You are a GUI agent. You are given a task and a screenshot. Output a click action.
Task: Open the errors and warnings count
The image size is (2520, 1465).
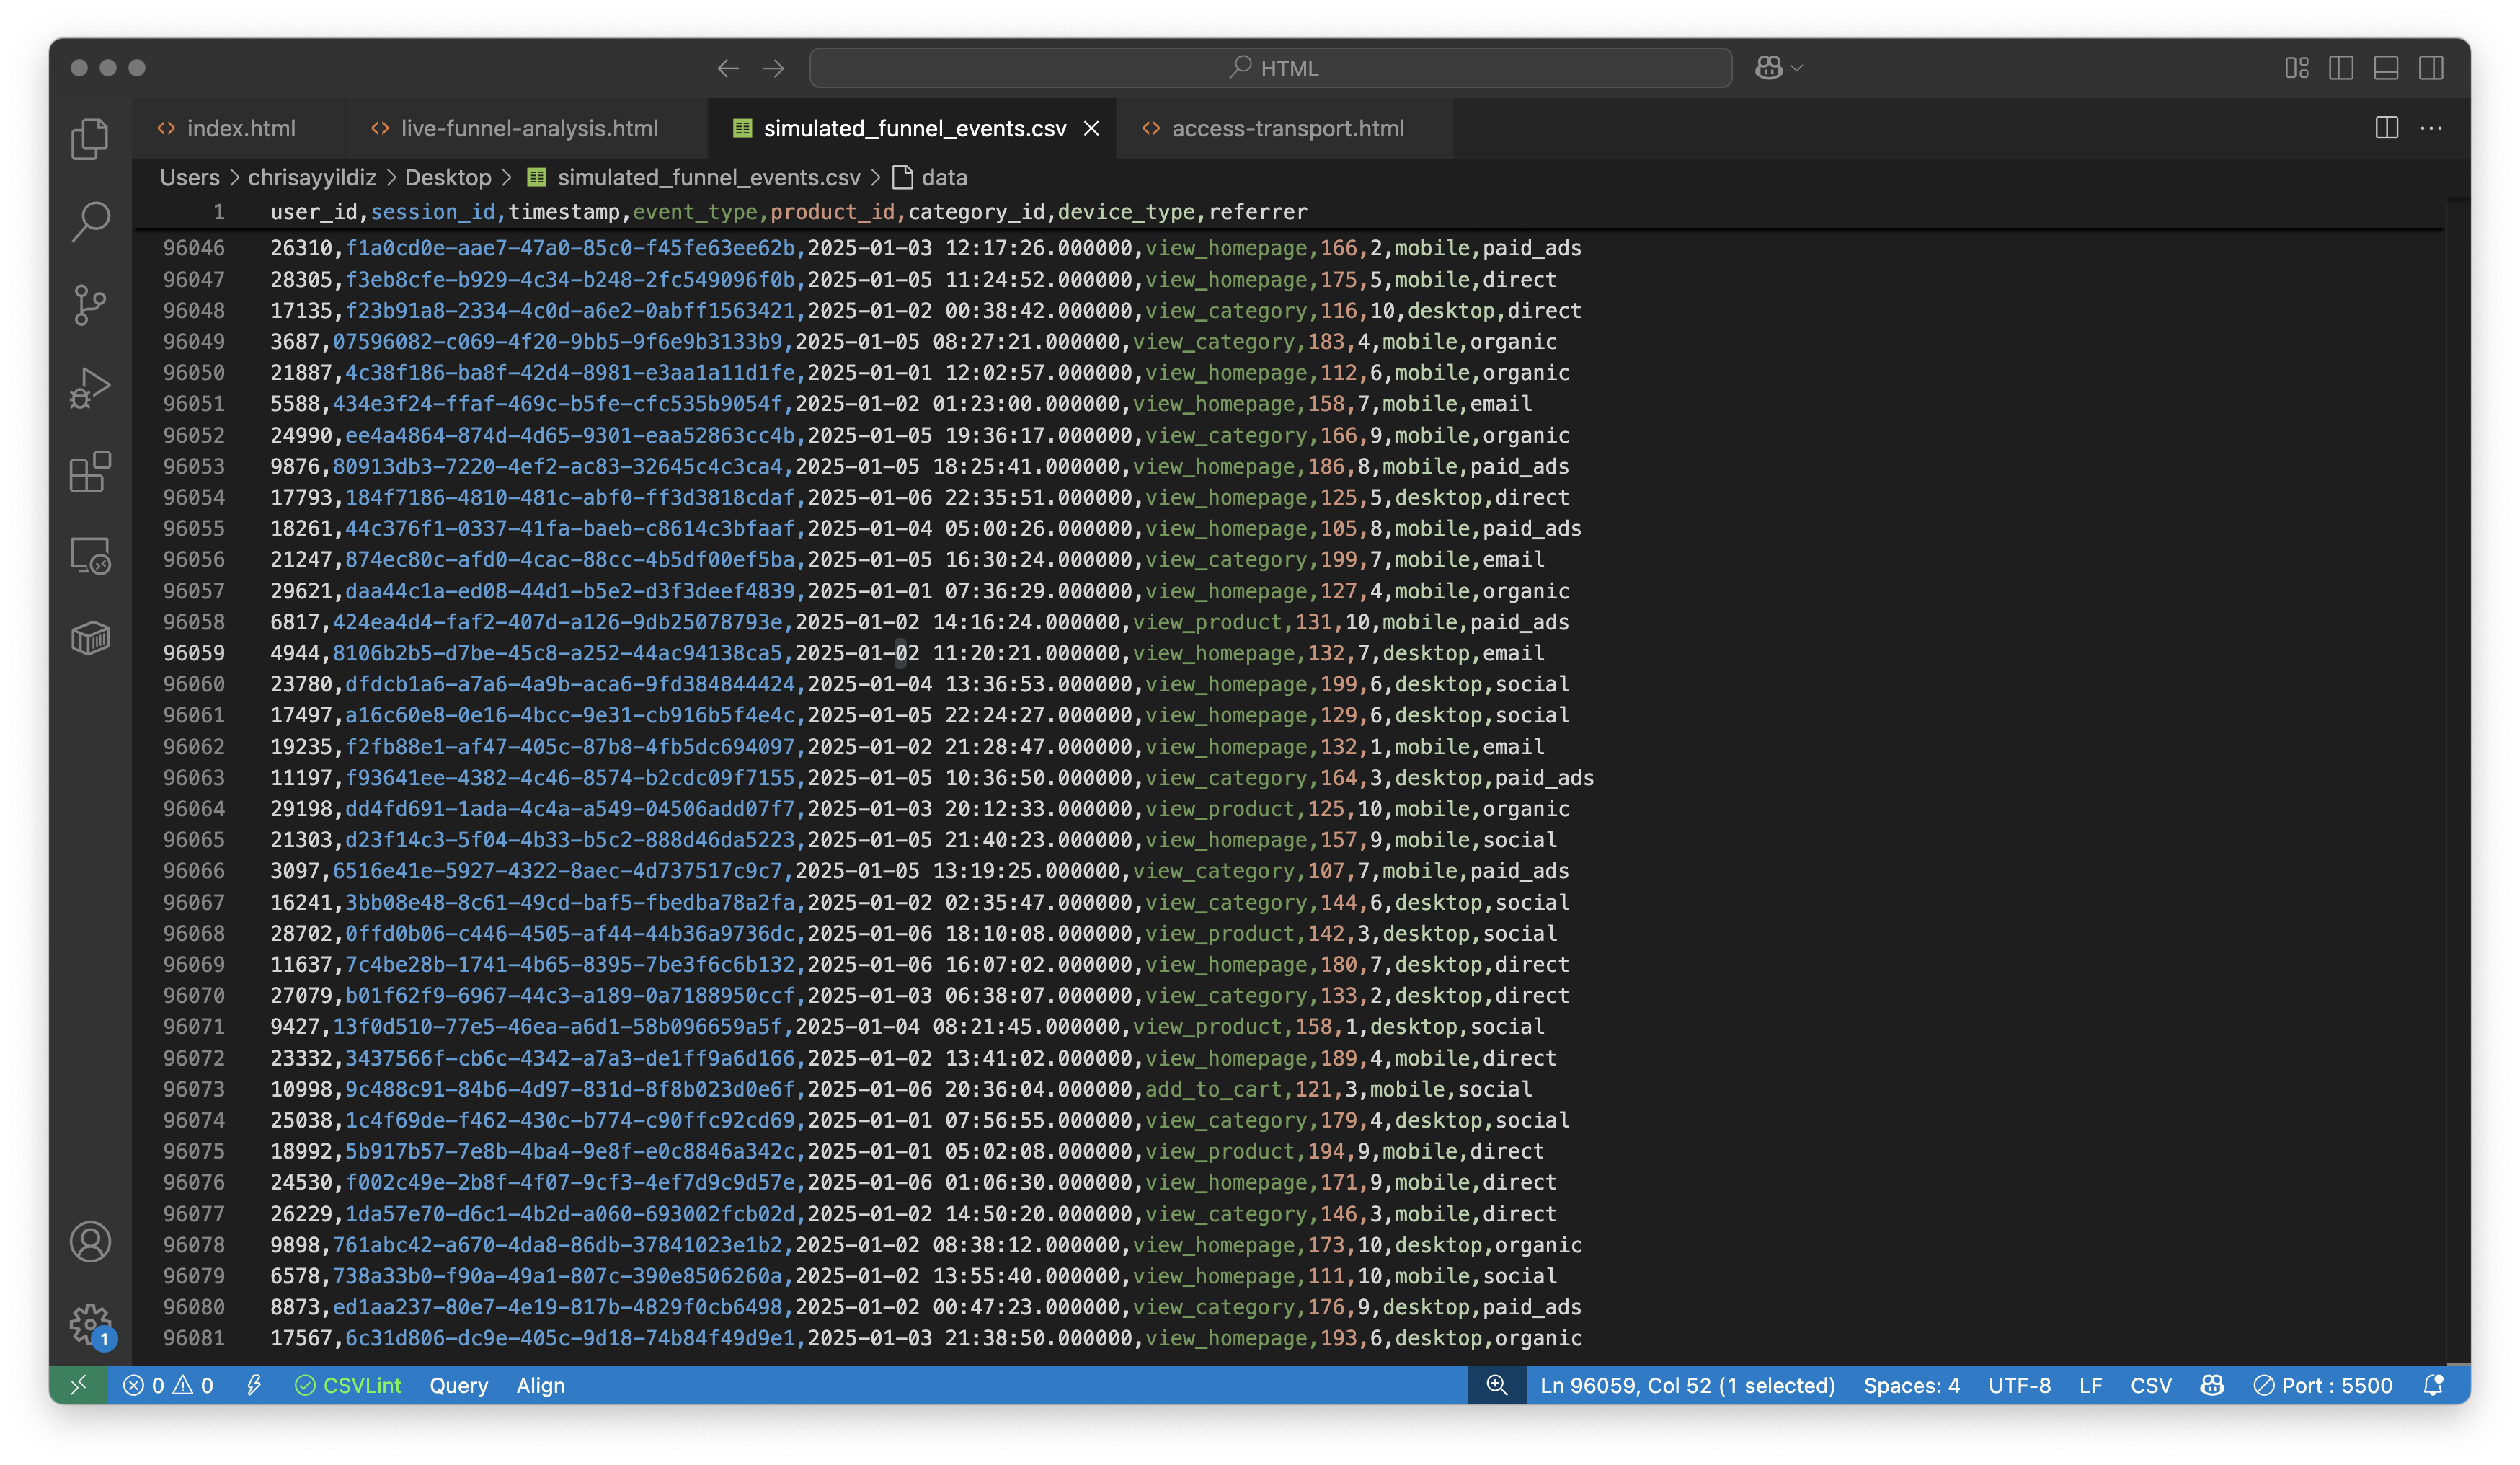[x=168, y=1385]
